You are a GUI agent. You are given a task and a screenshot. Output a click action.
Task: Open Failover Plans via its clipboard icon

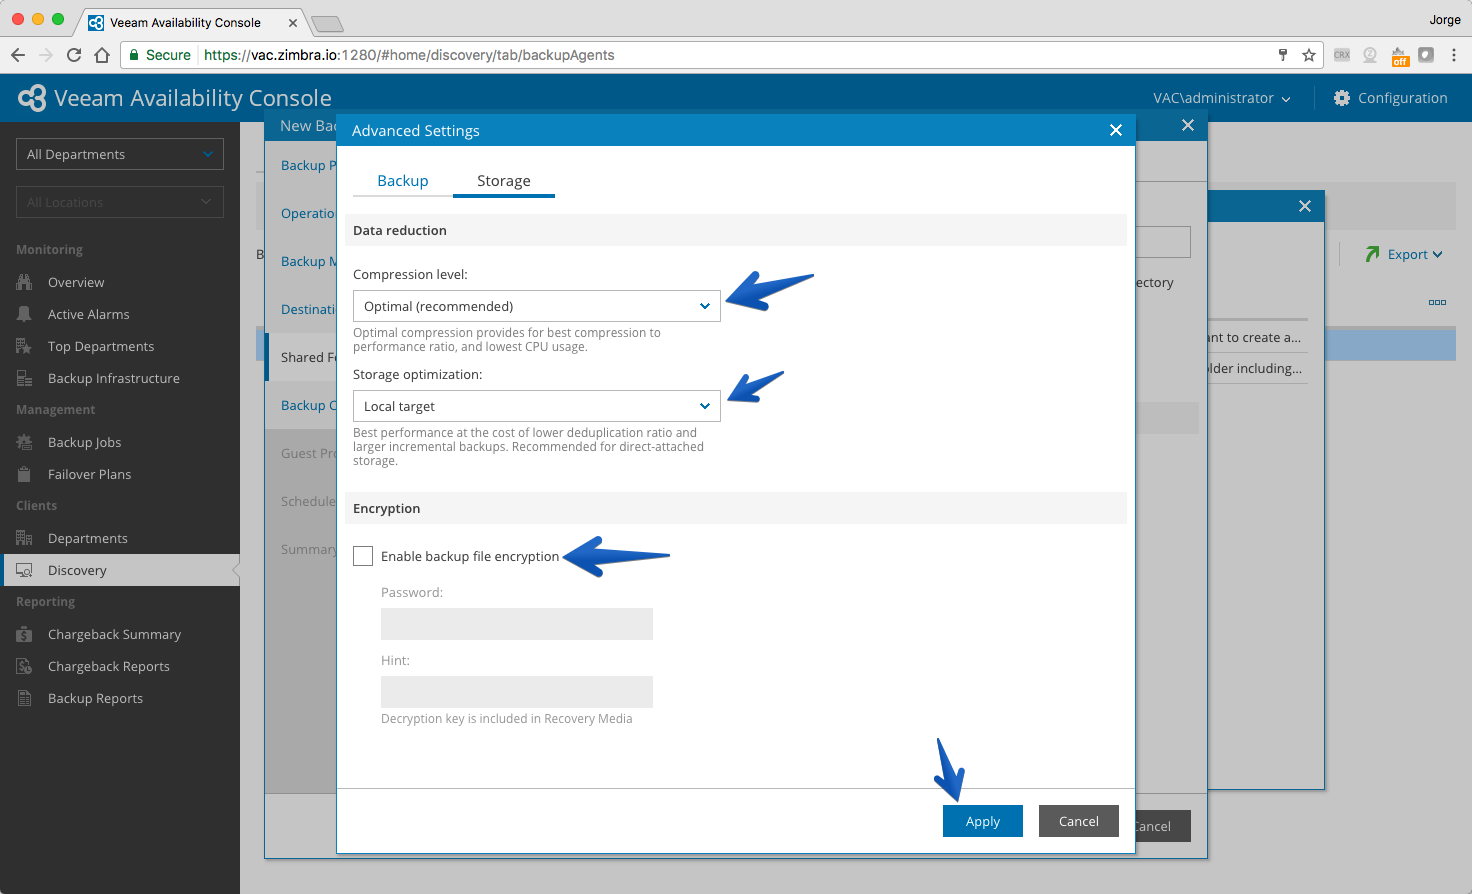click(24, 474)
